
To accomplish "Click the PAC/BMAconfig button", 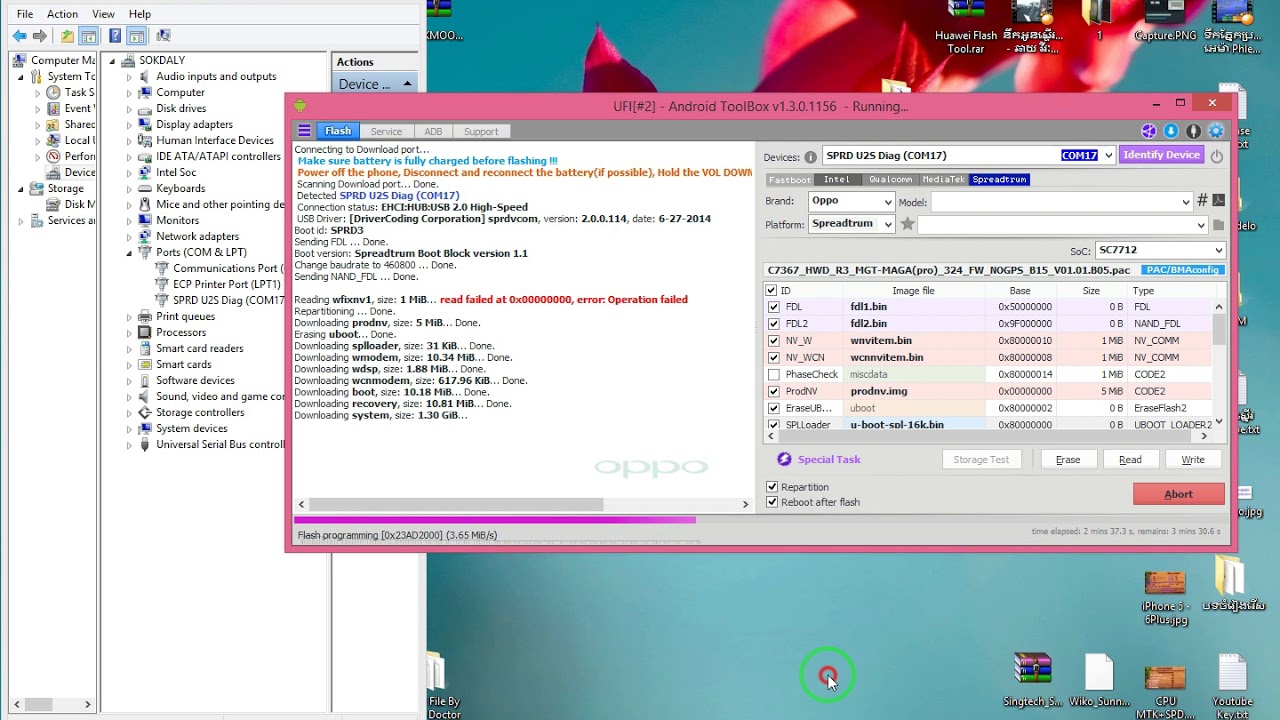I will (1182, 270).
